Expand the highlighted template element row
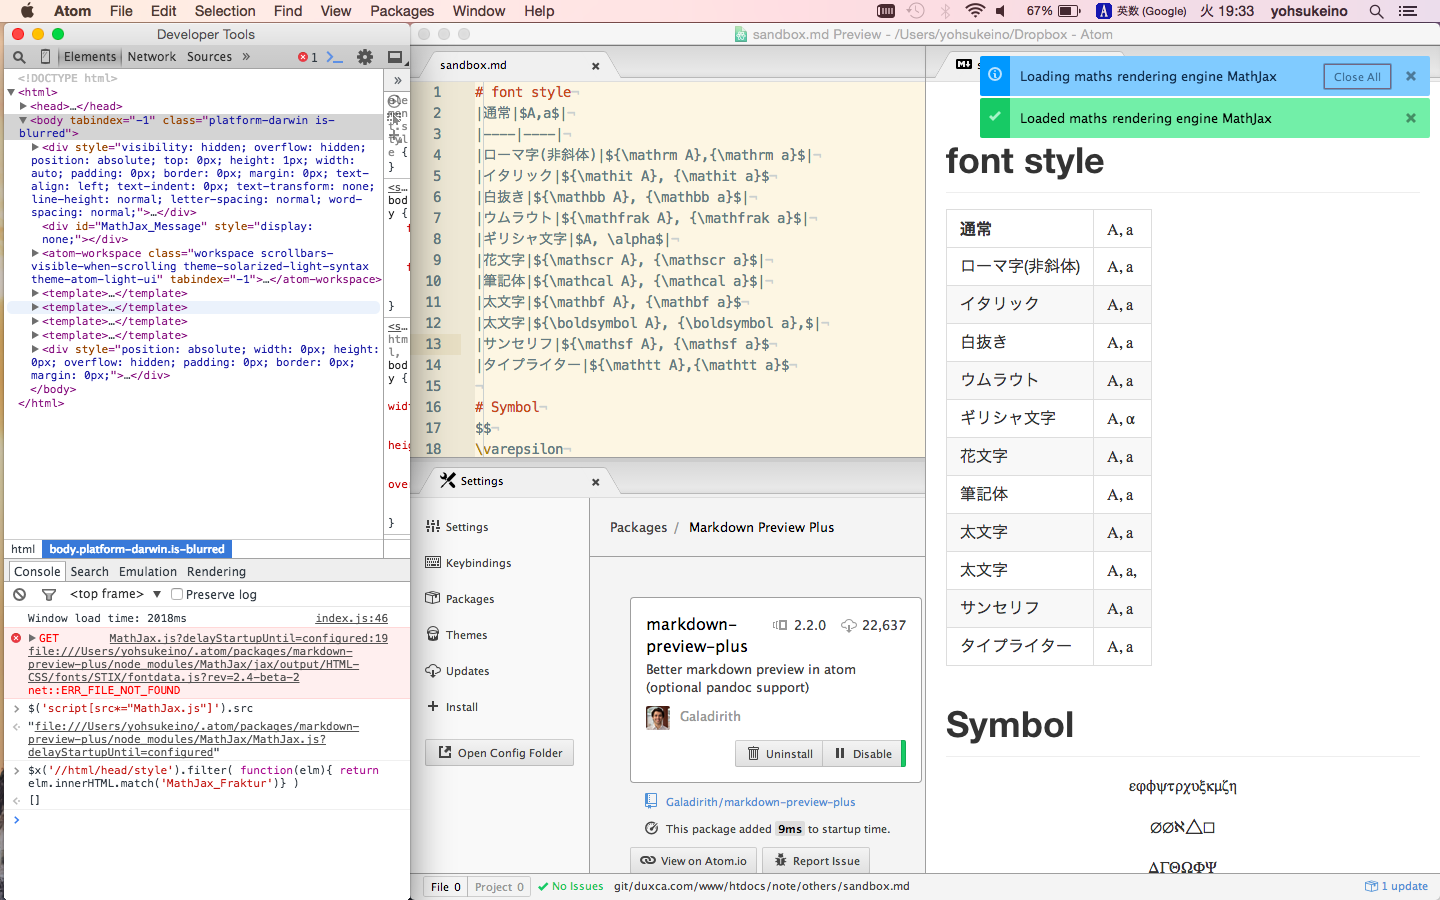This screenshot has width=1440, height=900. click(x=35, y=307)
